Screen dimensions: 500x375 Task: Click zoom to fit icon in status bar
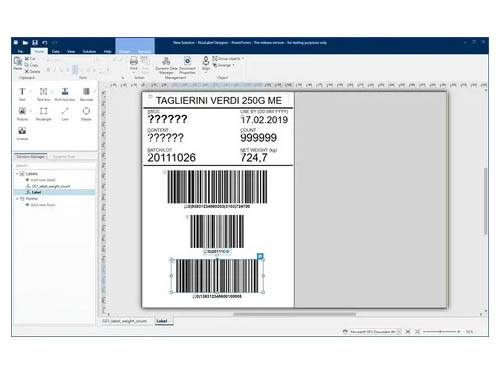(x=408, y=332)
